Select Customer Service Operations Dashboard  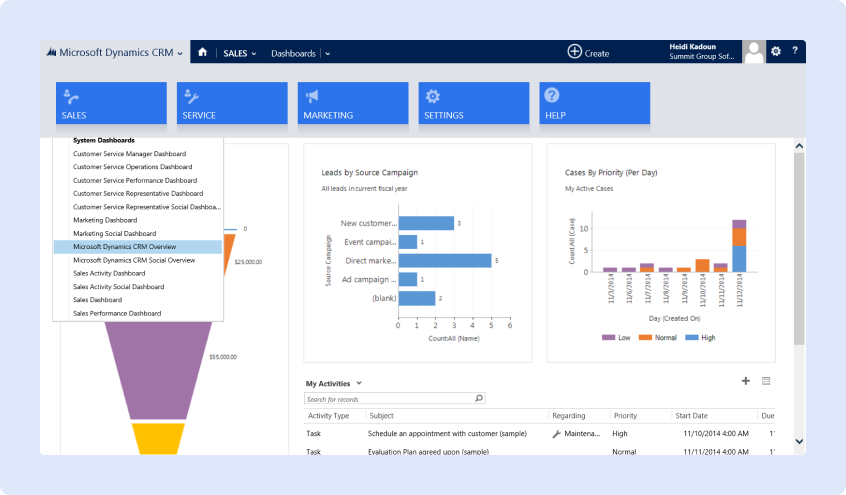133,167
